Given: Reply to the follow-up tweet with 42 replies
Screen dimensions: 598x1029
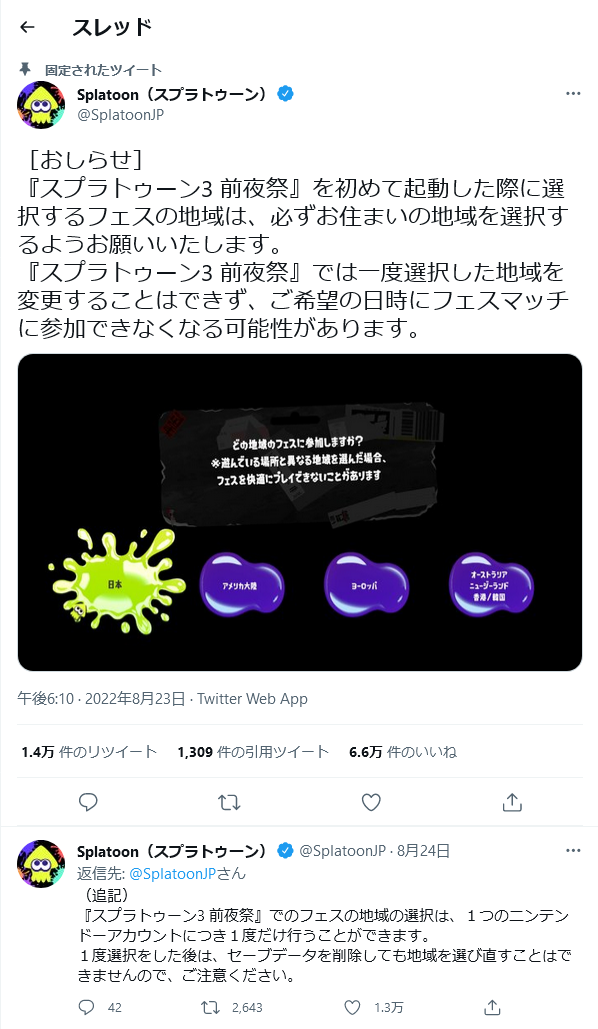Looking at the screenshot, I should coord(86,1007).
